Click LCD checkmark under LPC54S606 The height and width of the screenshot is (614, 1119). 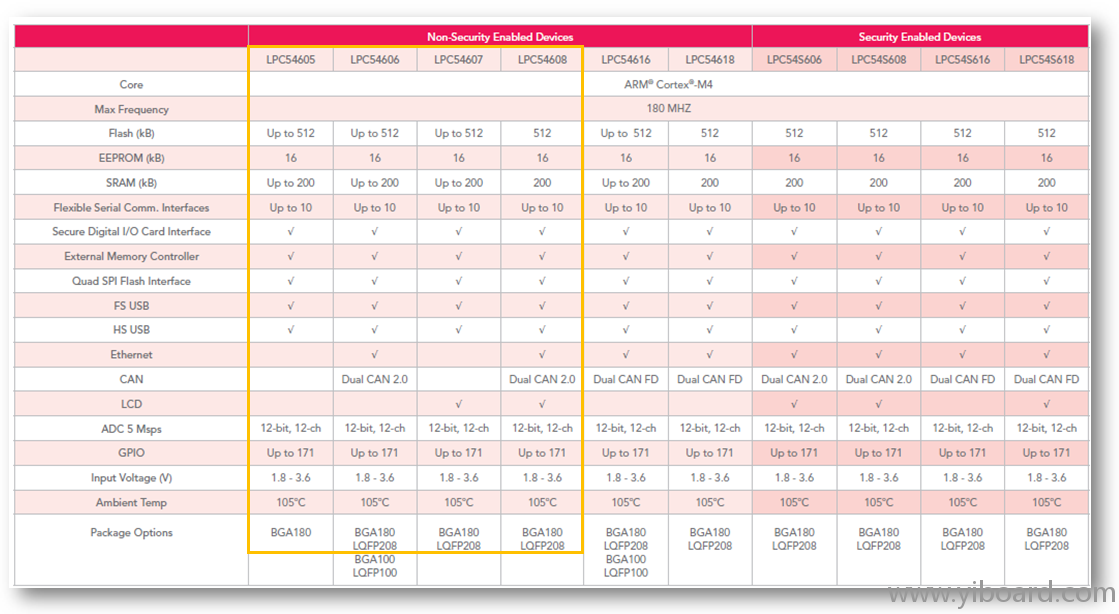click(x=794, y=404)
